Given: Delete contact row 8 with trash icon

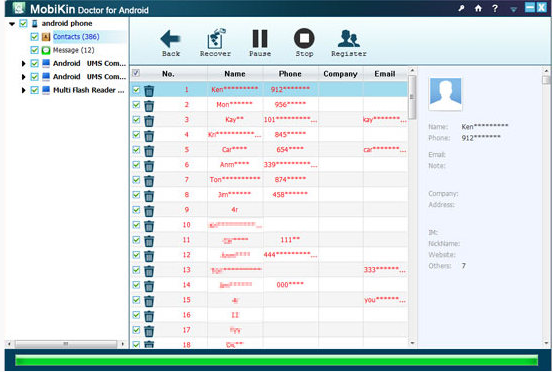Looking at the screenshot, I should pos(149,196).
